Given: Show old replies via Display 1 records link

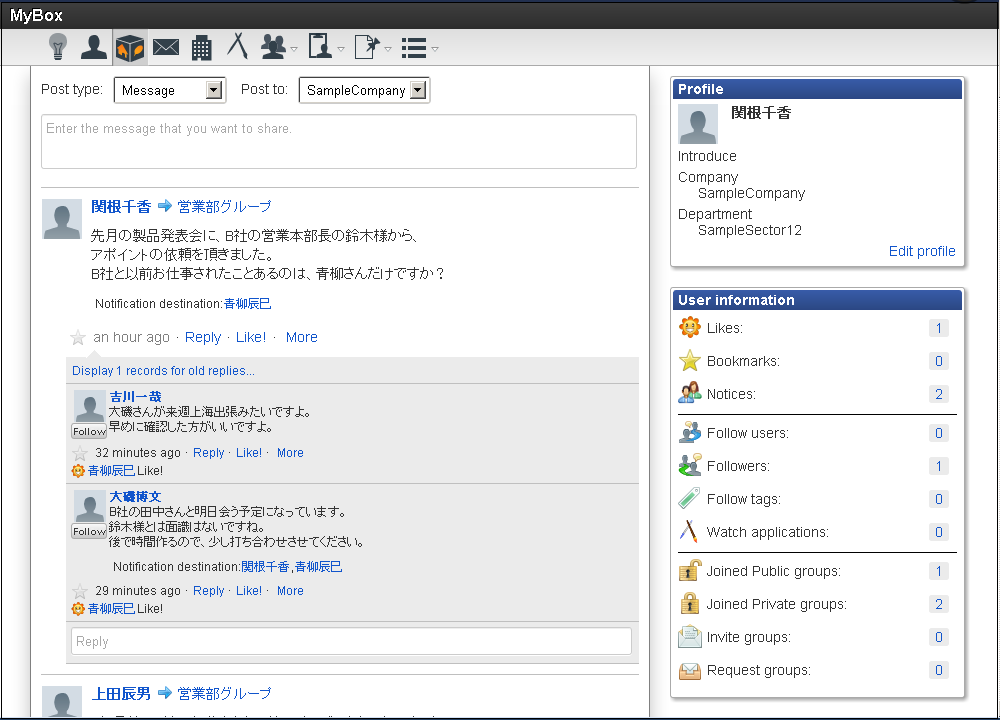Looking at the screenshot, I should (x=163, y=371).
